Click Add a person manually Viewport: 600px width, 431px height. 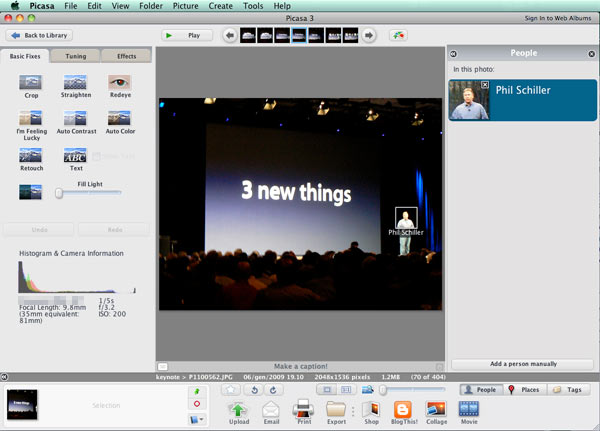523,364
